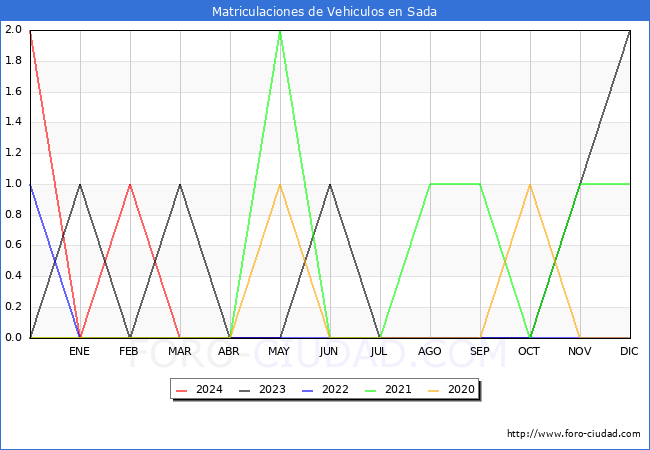Select the 2024 legend label
650x450 pixels.
coord(209,390)
